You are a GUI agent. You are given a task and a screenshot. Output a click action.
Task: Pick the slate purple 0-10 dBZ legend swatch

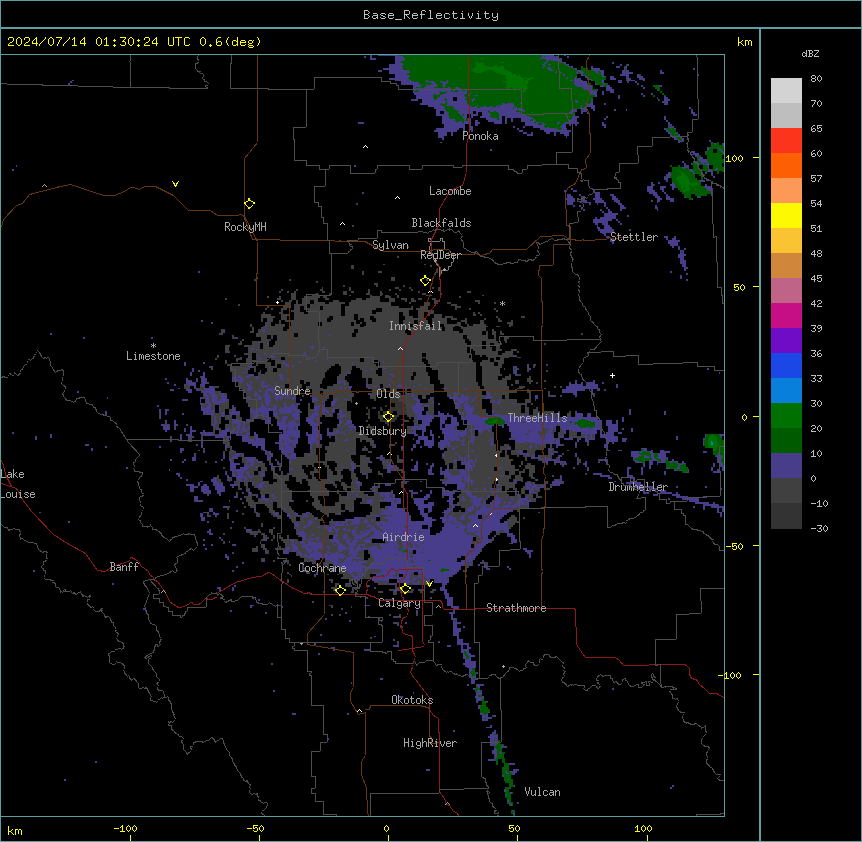pos(786,466)
